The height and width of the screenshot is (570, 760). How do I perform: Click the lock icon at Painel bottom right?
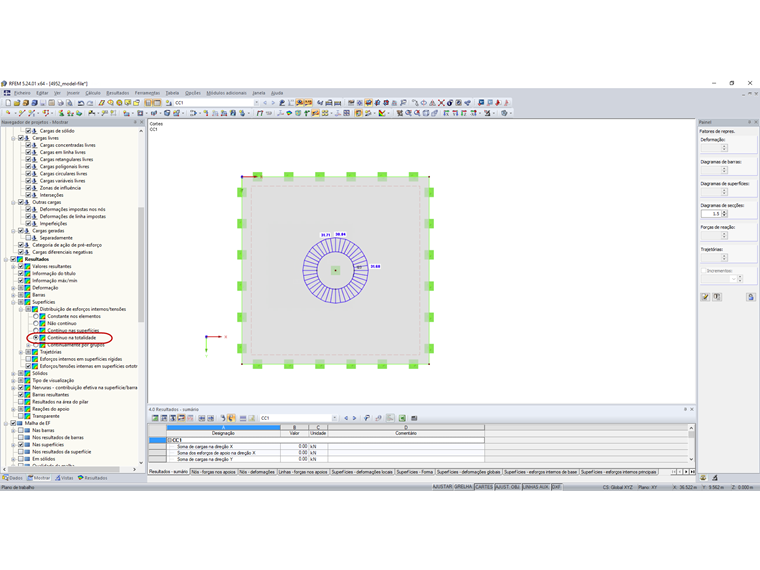pyautogui.click(x=751, y=297)
